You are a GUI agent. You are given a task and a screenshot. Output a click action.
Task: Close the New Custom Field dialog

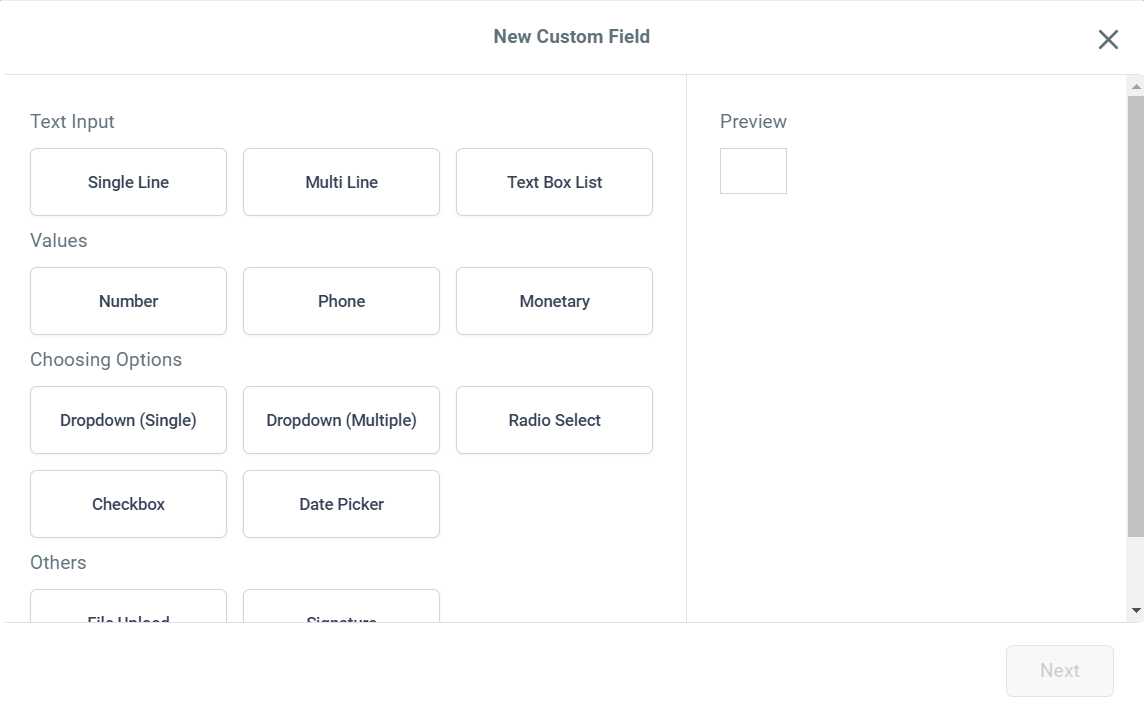[1108, 39]
